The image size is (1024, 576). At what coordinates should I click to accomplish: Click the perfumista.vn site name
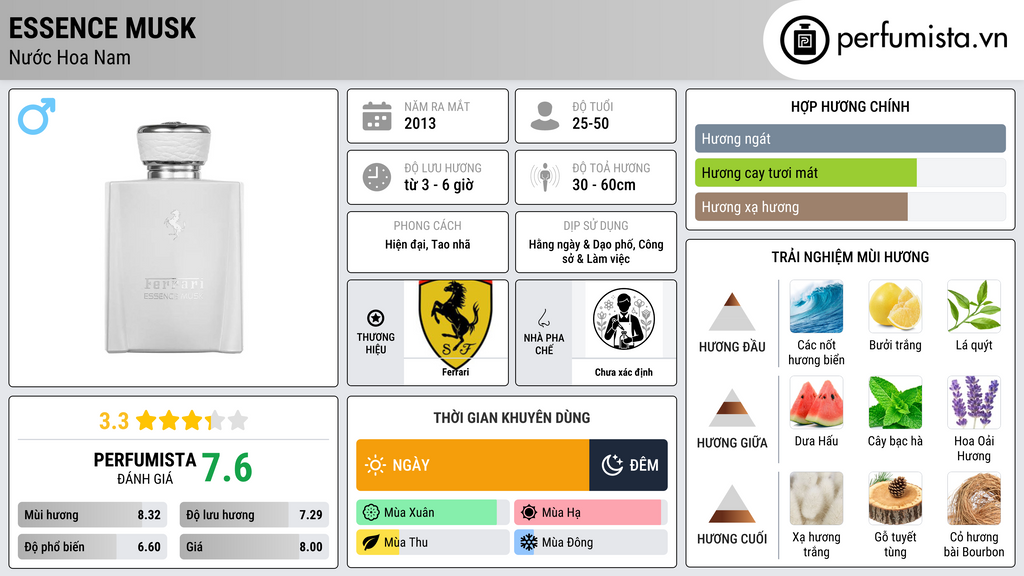(x=922, y=38)
